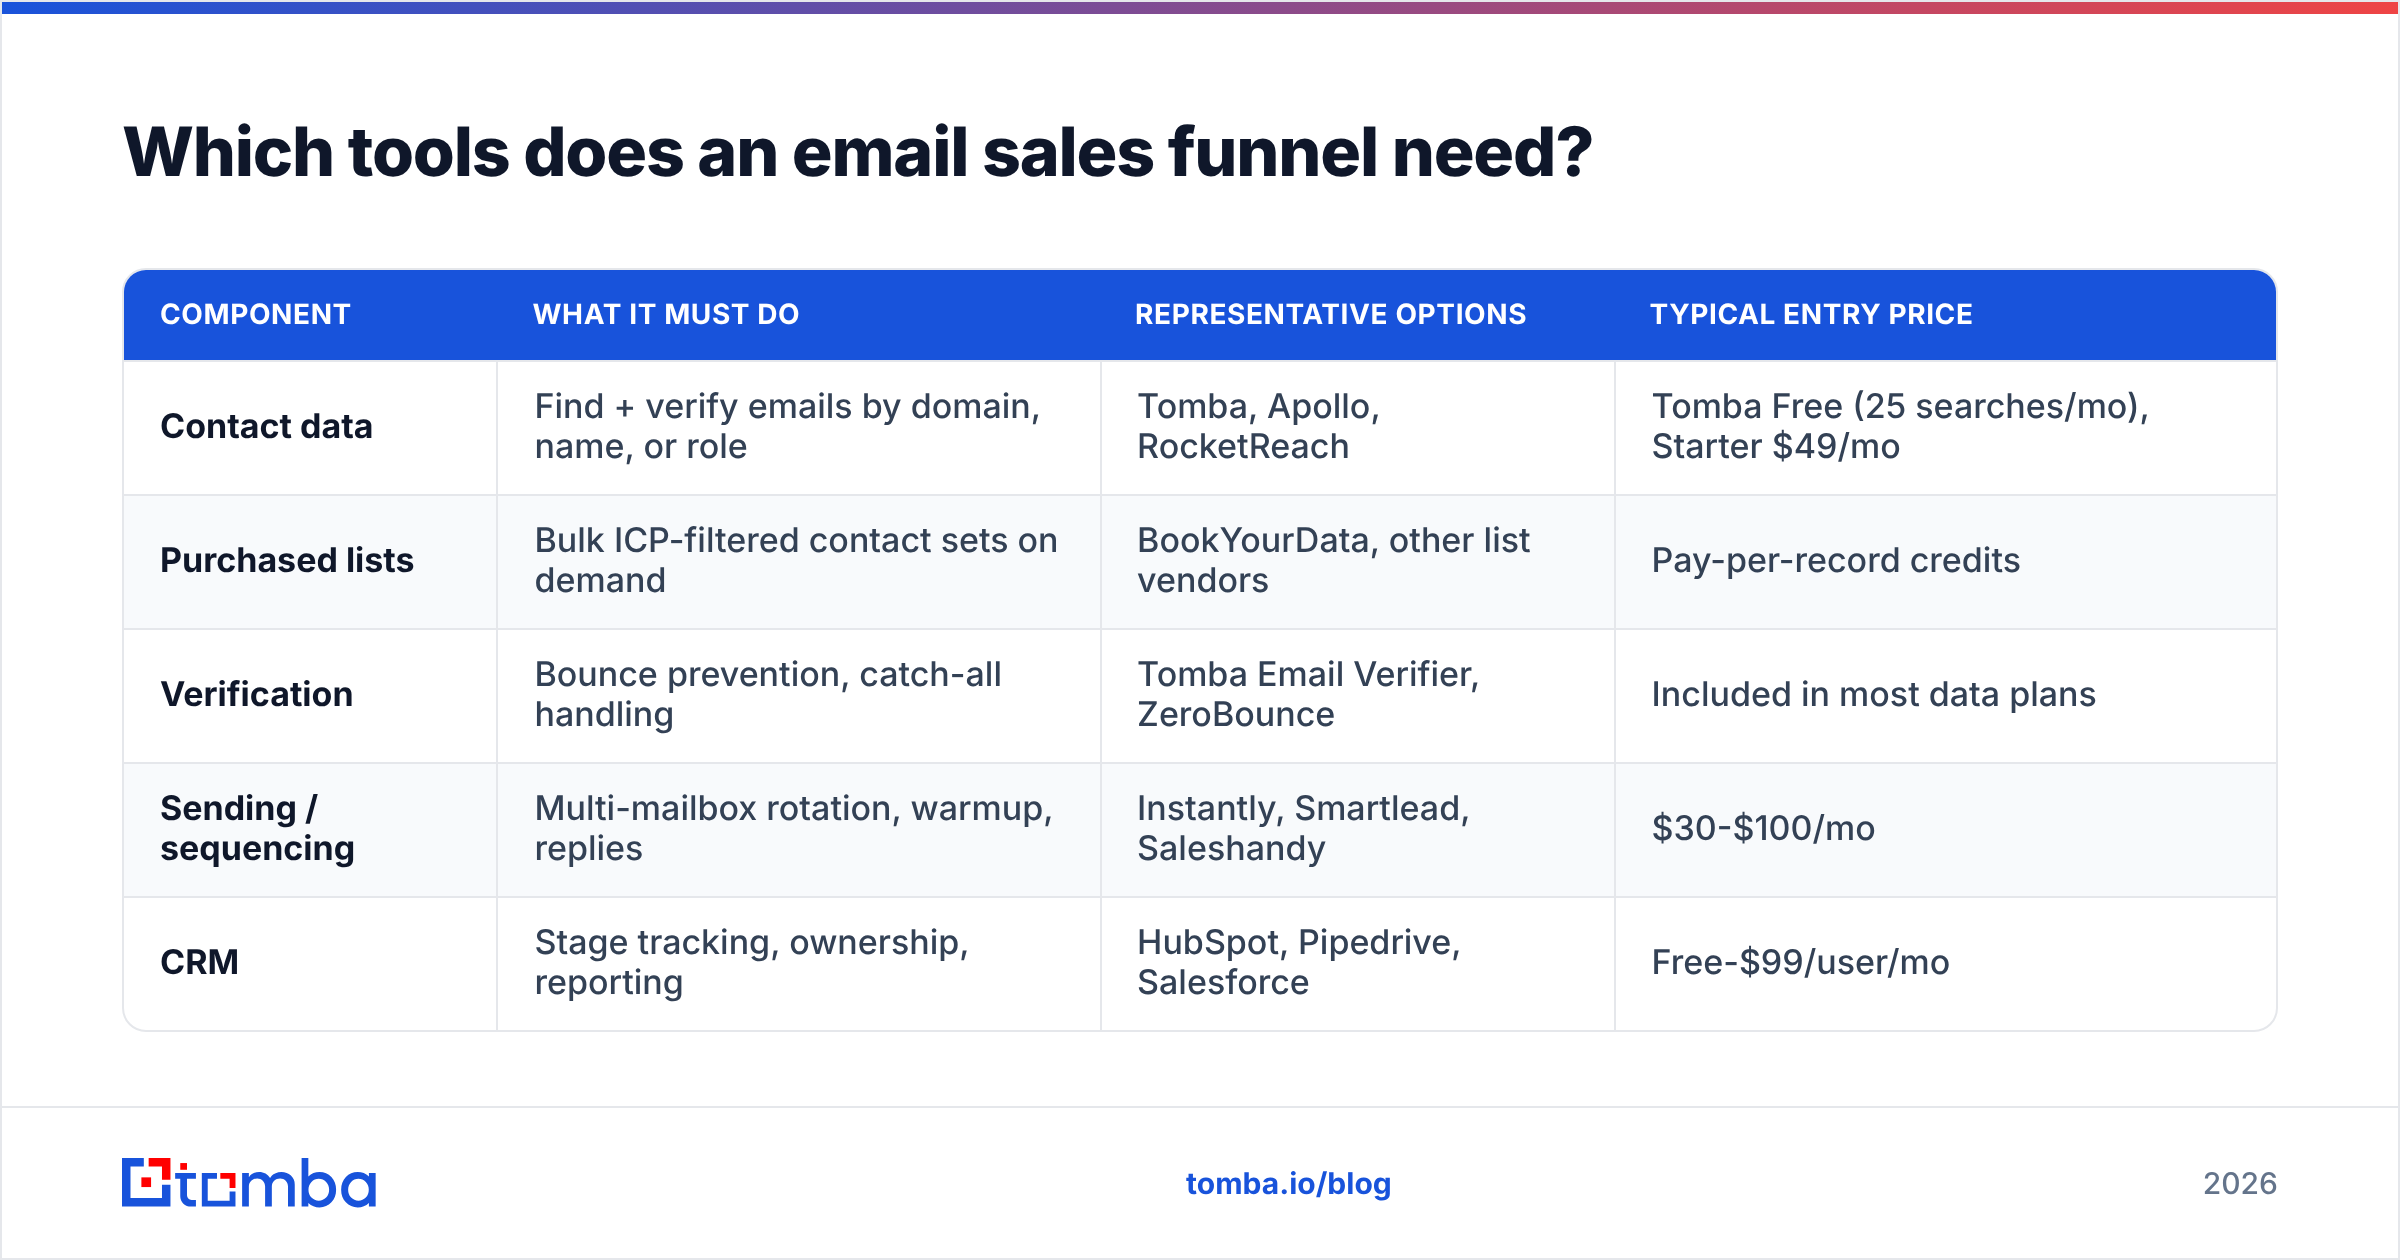Click "Included in most data plans" cell
The height and width of the screenshot is (1260, 2400).
pos(1945,695)
